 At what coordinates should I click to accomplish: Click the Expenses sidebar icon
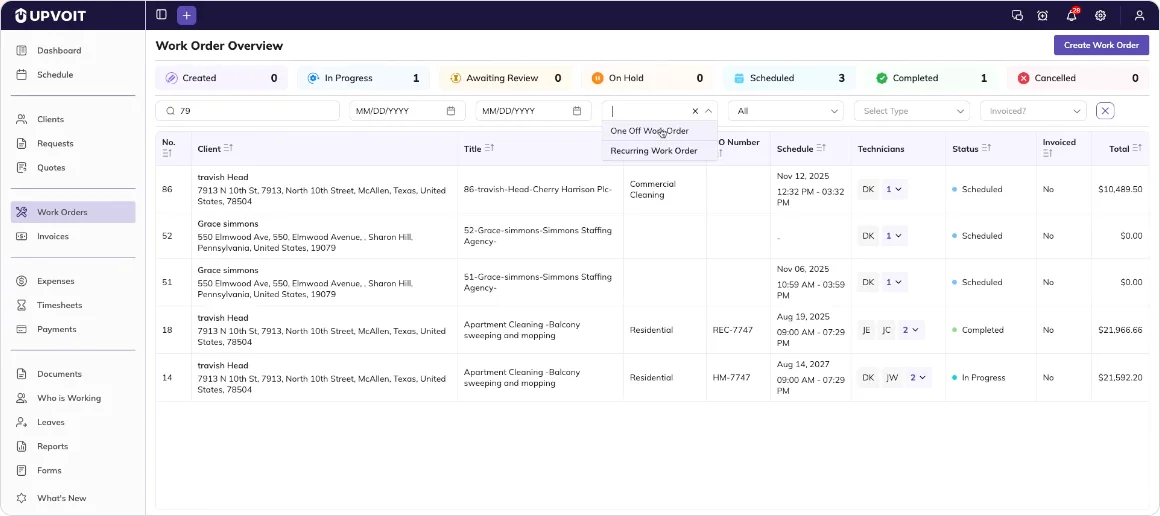click(x=21, y=281)
